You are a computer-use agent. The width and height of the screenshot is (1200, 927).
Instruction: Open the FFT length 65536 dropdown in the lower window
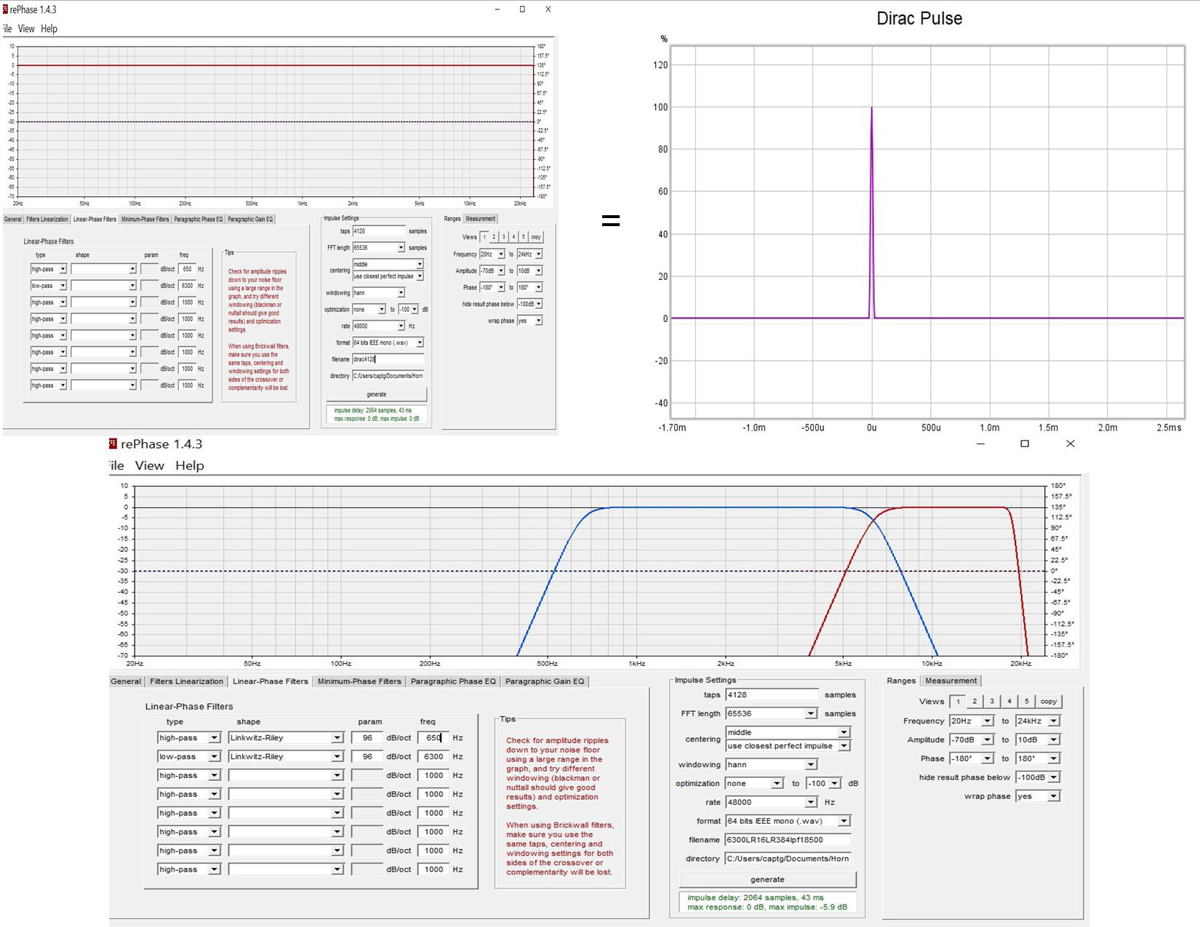tap(772, 714)
